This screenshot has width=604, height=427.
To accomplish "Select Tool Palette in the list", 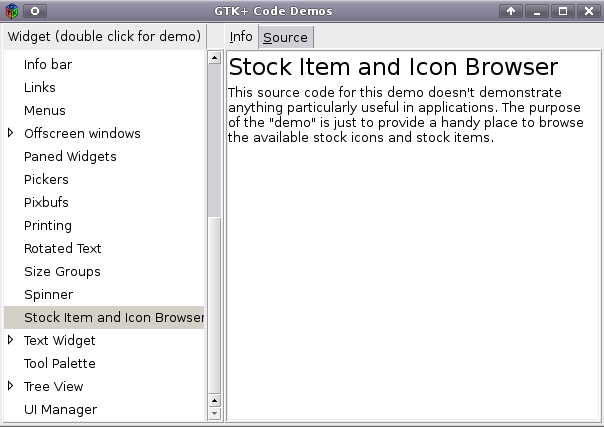I will [60, 363].
